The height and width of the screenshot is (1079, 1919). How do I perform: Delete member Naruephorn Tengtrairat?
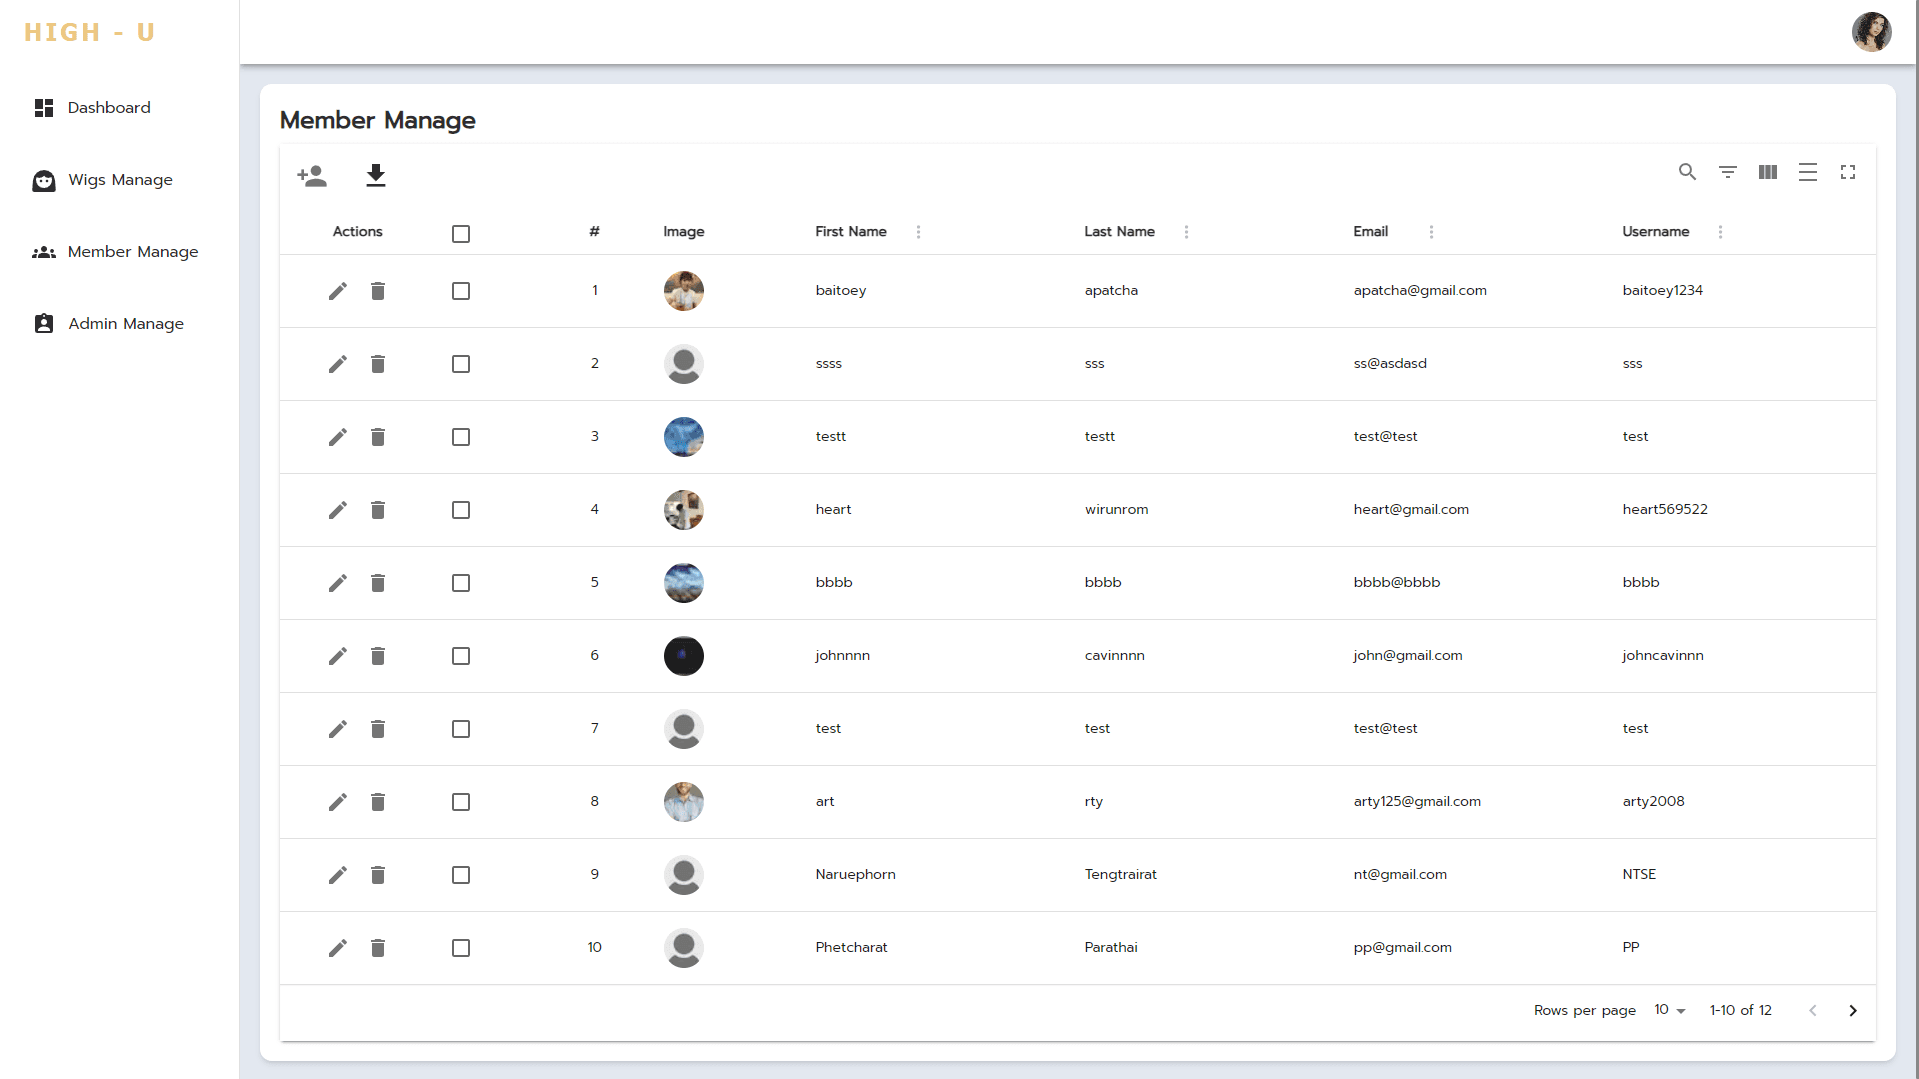tap(378, 875)
